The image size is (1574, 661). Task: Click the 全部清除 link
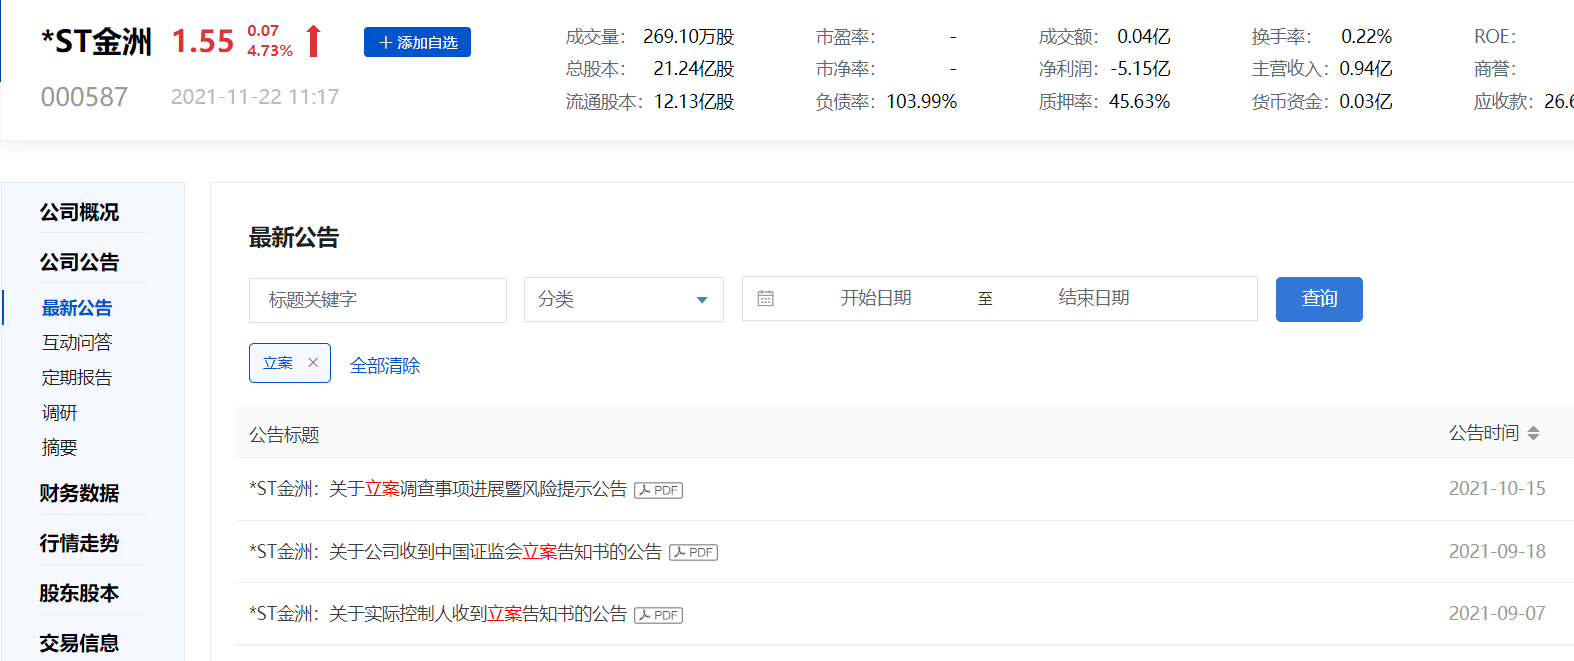(385, 366)
